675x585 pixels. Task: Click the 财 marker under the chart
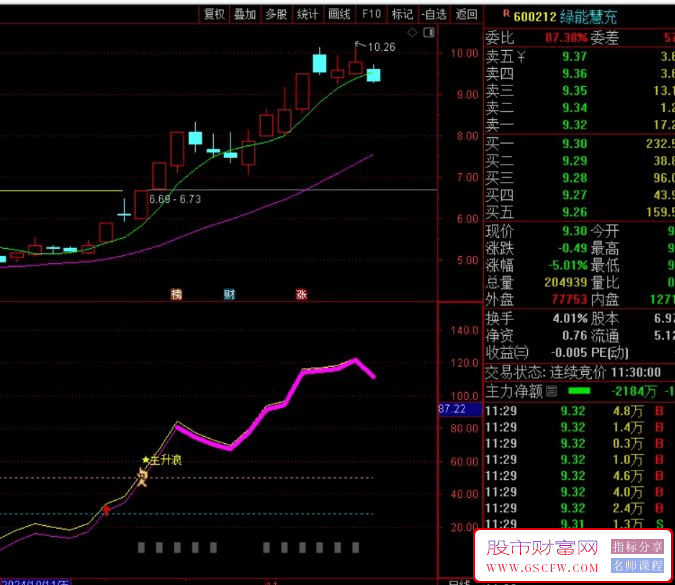point(229,294)
